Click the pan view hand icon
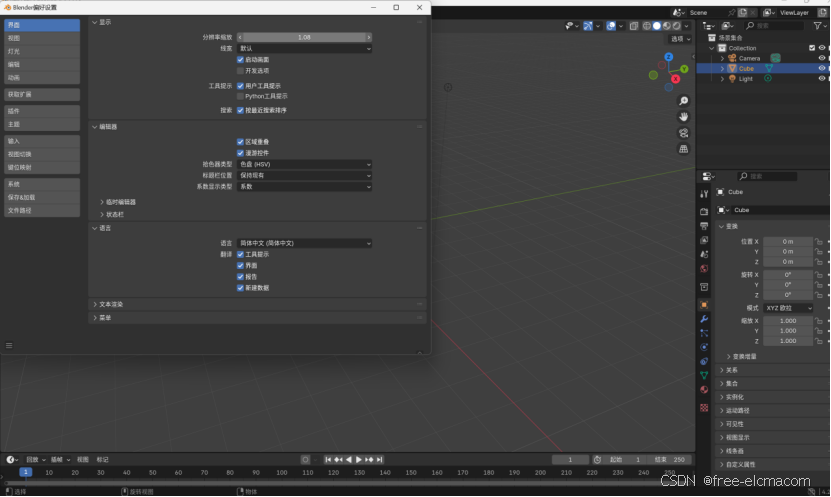The width and height of the screenshot is (831, 497). pos(684,117)
